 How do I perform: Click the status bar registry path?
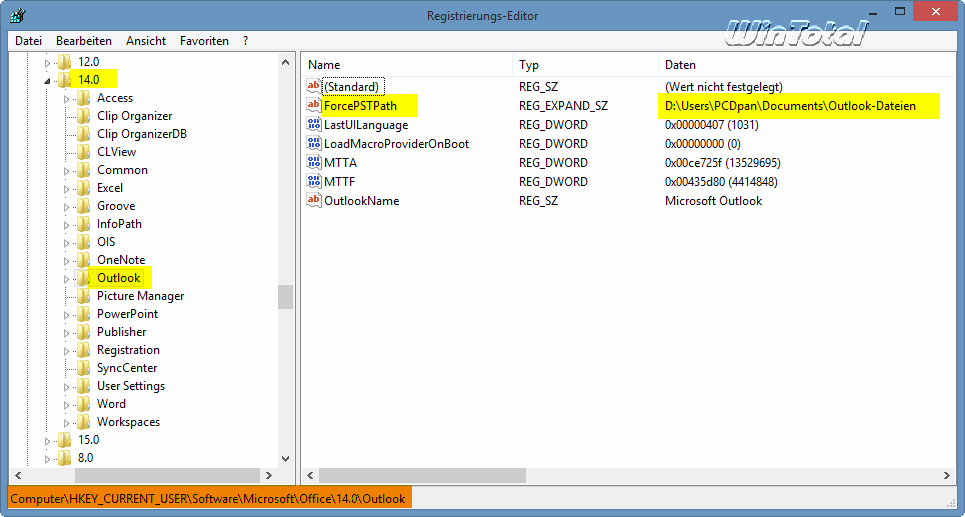[208, 498]
